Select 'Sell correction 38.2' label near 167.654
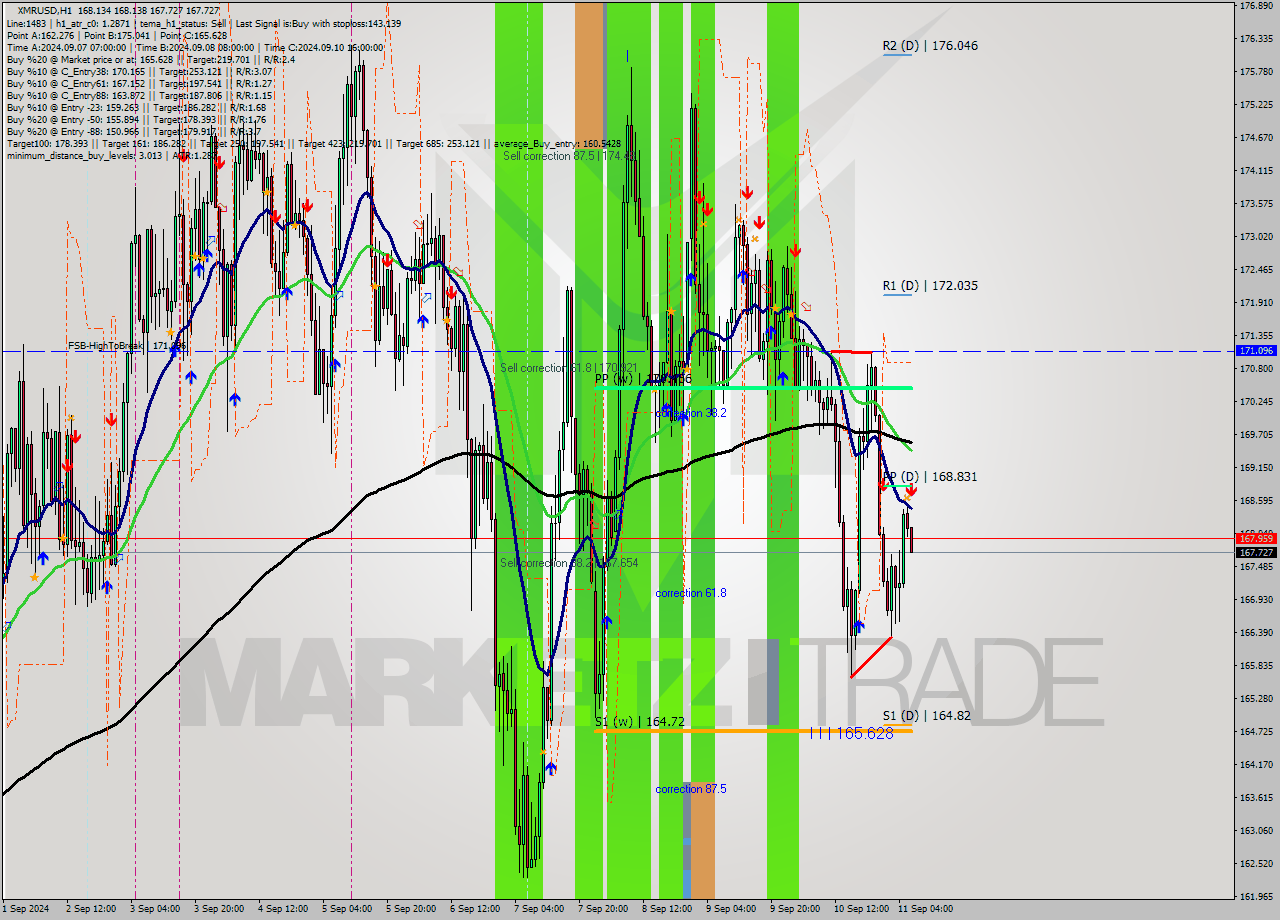 [569, 563]
